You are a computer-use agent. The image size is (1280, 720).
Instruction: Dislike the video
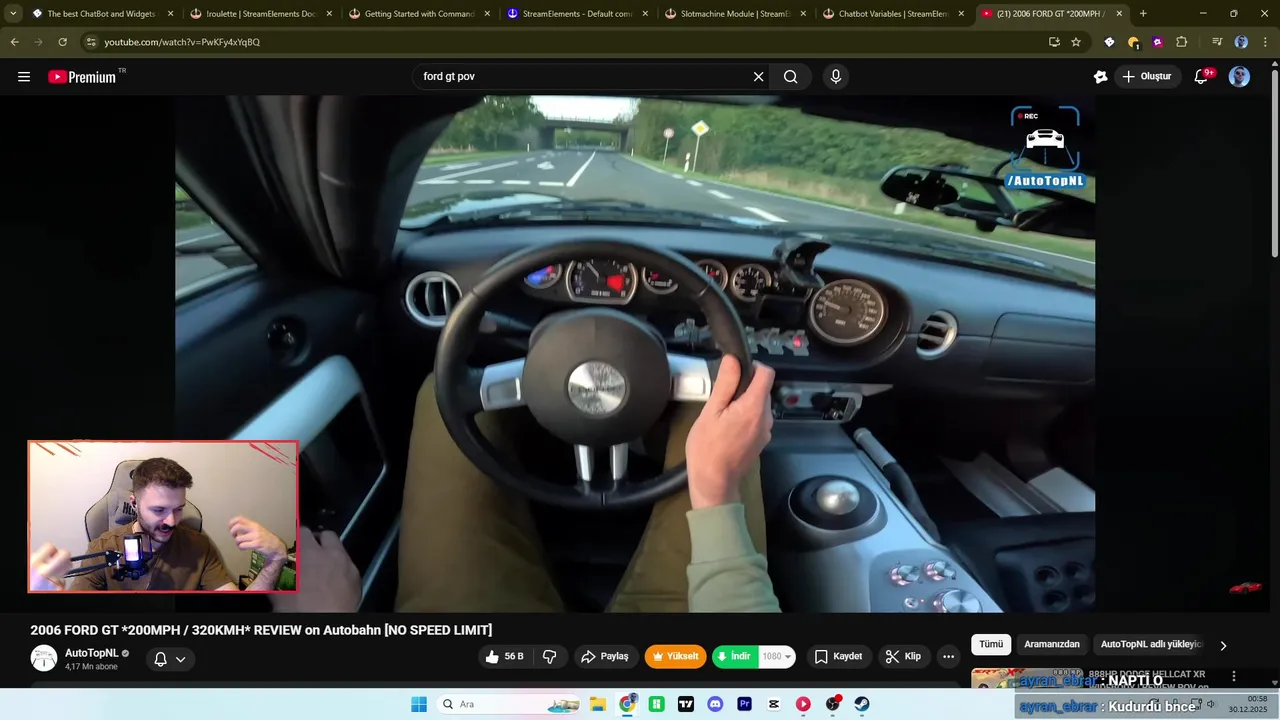pyautogui.click(x=550, y=657)
